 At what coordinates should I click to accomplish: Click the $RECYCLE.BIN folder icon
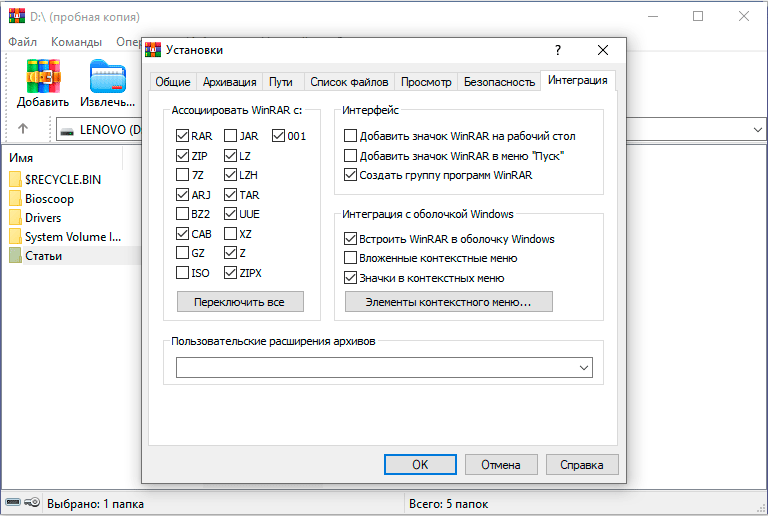[15, 179]
